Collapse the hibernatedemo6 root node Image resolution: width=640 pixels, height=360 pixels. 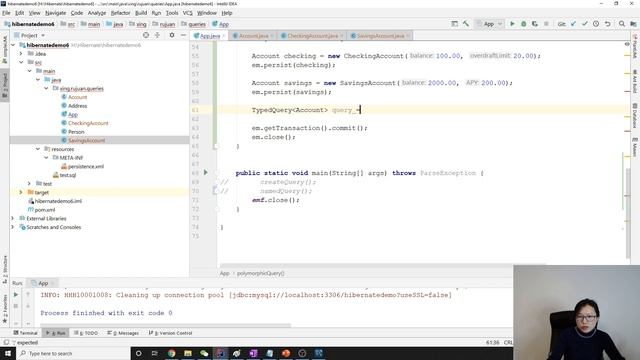coord(13,45)
